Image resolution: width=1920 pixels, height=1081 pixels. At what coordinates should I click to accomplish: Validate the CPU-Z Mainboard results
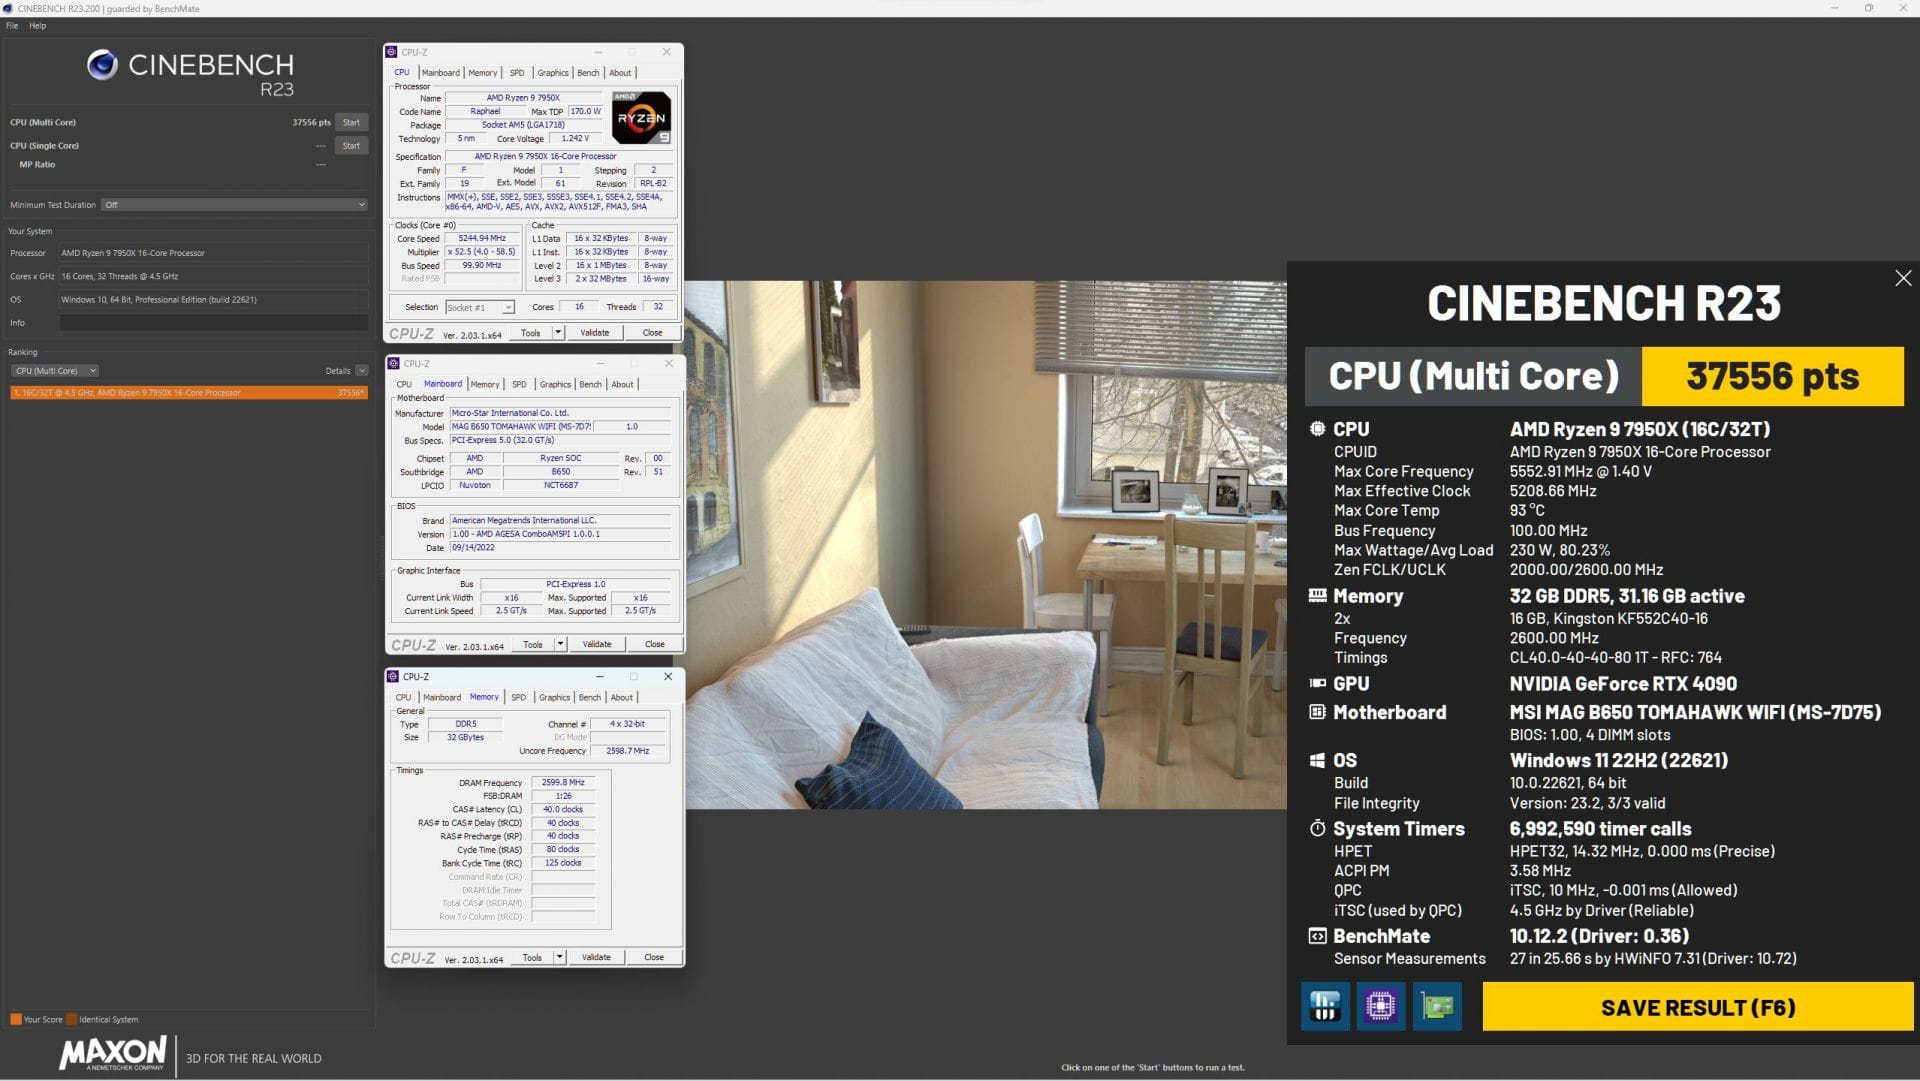pos(597,644)
